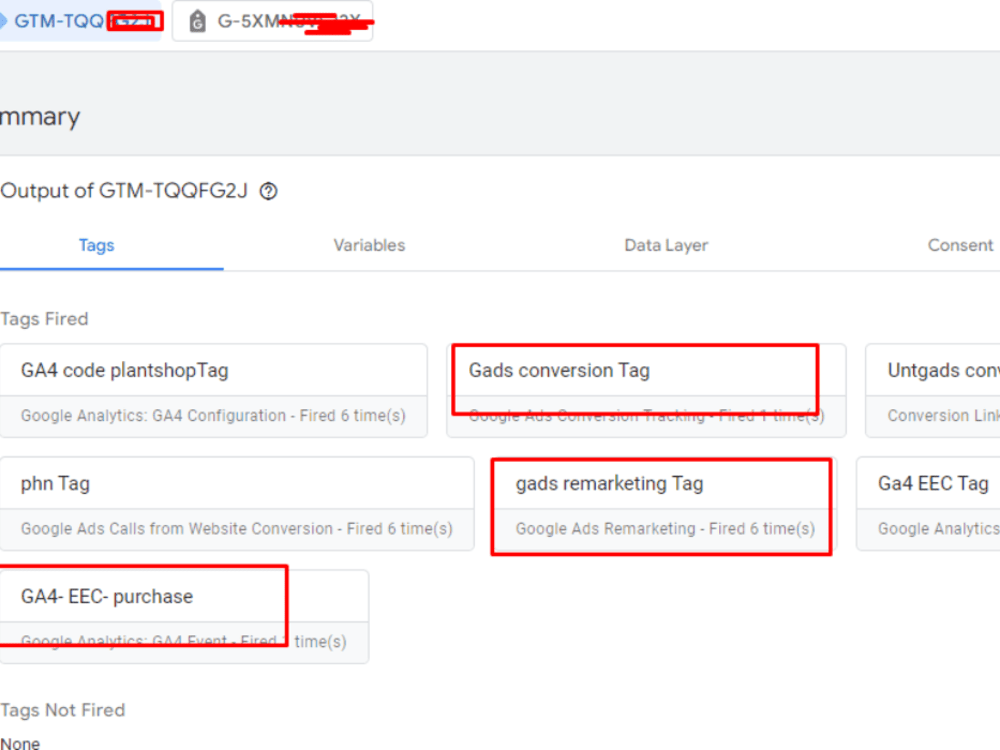Viewport: 1000px width, 750px height.
Task: Open the GA4- EEC- purchase tag card
Action: point(184,617)
